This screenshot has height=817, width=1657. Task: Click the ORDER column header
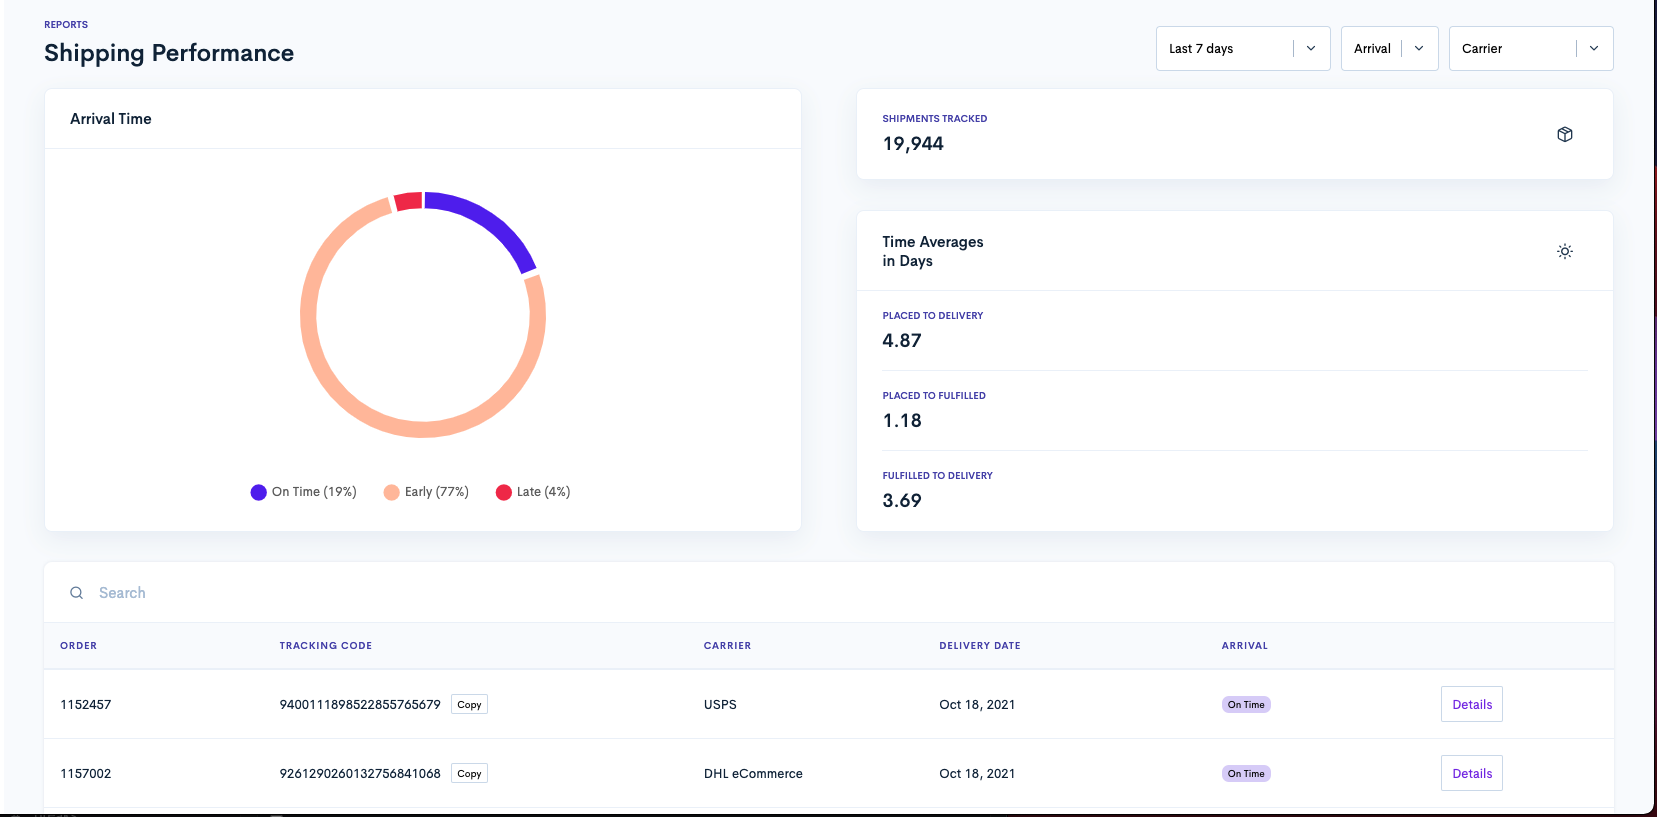tap(79, 646)
